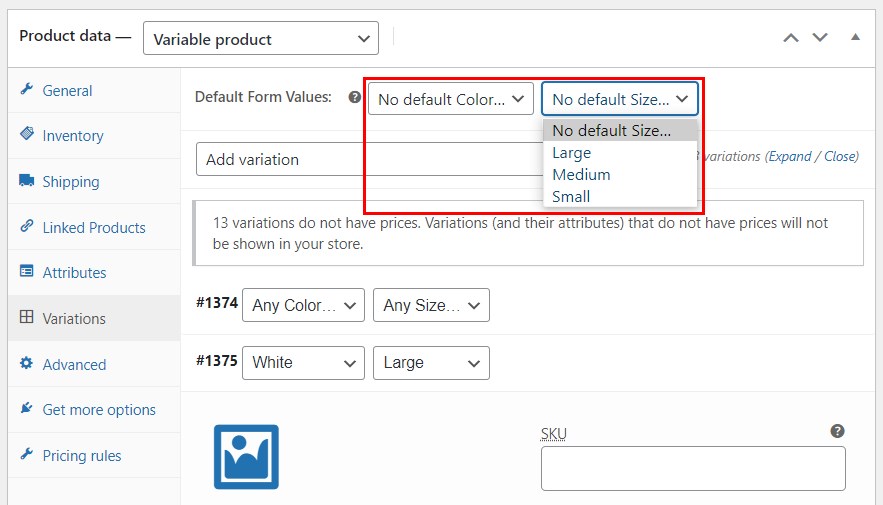Choose 'No default Size...' in dropdown list

[620, 131]
